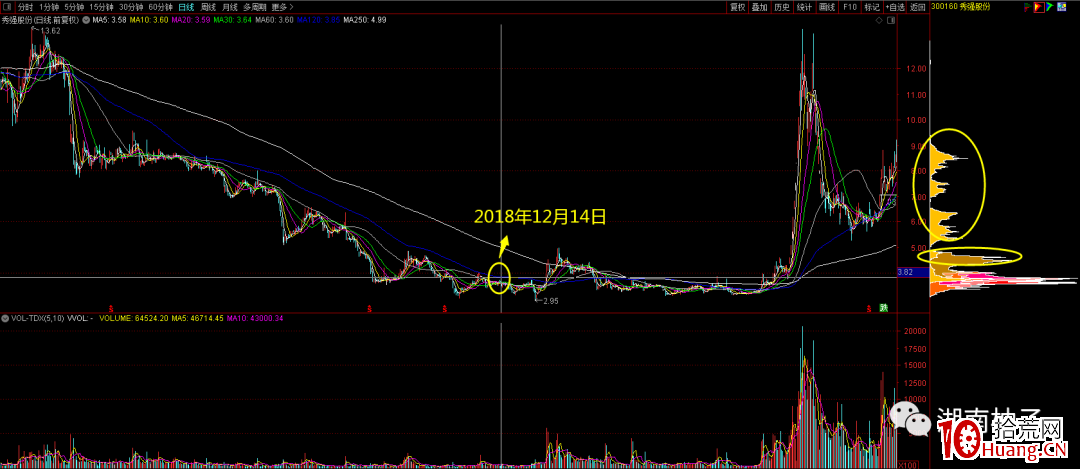Switch to the 分时 intraday tab
1080x469 pixels.
coord(25,7)
